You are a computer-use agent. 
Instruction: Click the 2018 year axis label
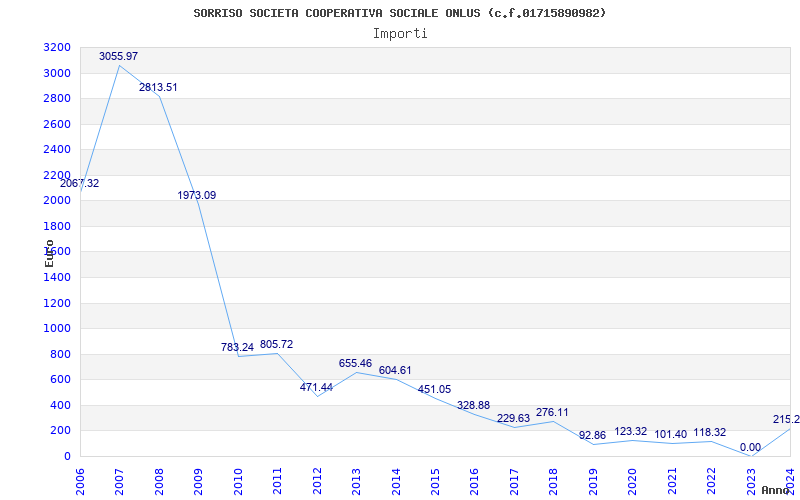point(553,483)
